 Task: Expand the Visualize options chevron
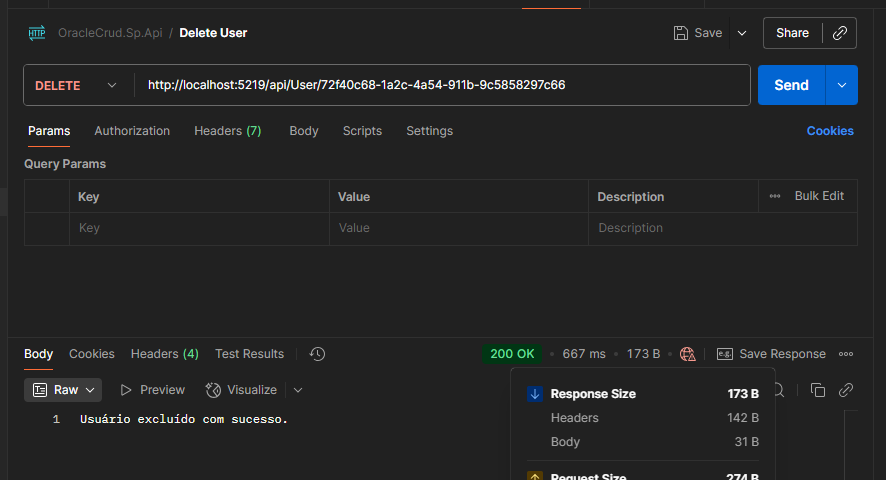(x=298, y=390)
